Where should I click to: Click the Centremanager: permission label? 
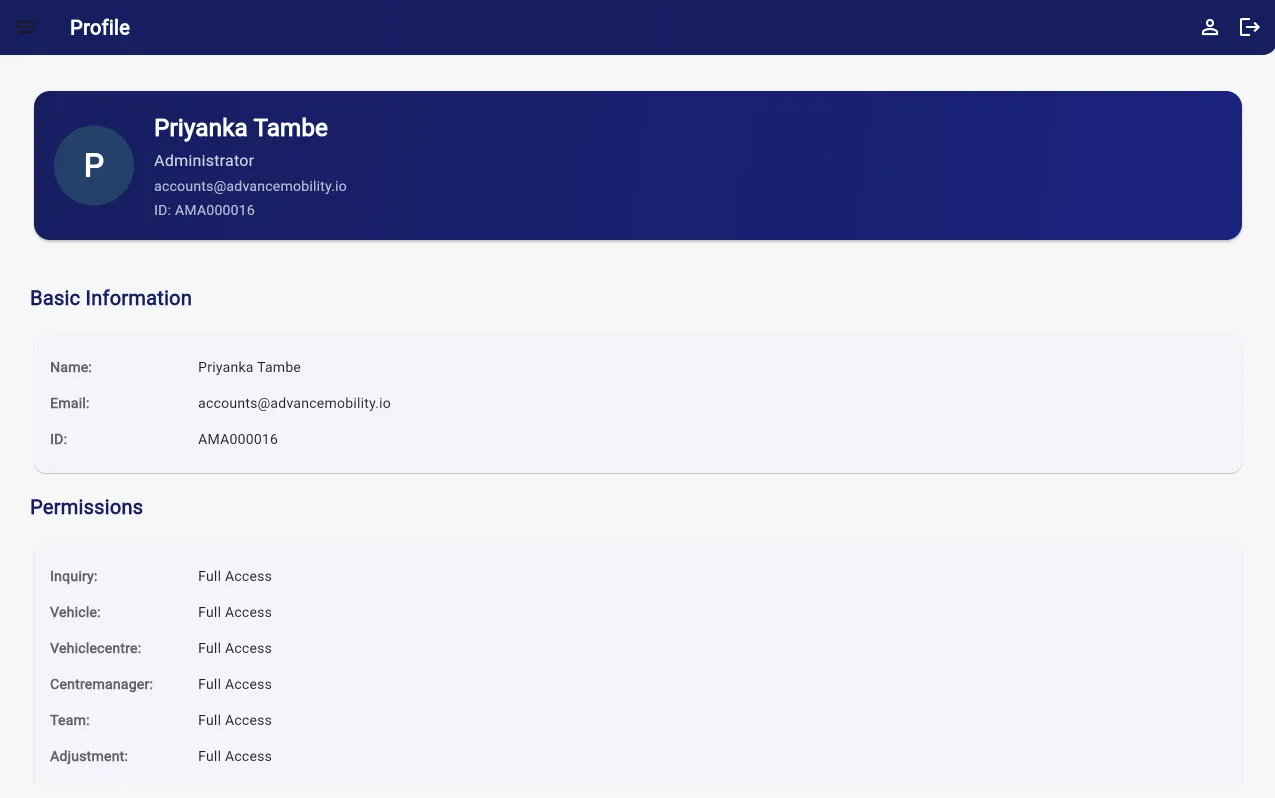[x=101, y=684]
